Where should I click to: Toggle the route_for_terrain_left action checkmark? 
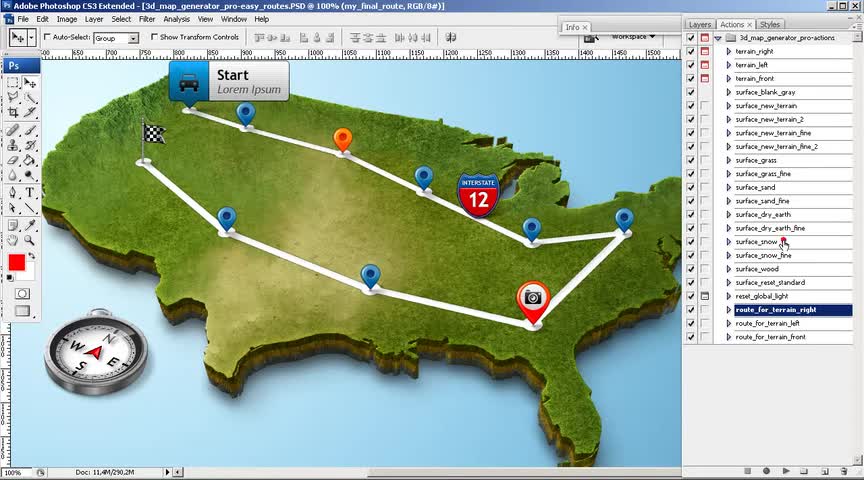(x=690, y=323)
